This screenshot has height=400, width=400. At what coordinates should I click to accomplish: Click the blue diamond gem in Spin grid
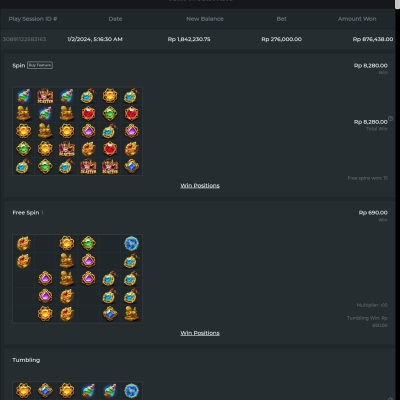(x=131, y=166)
